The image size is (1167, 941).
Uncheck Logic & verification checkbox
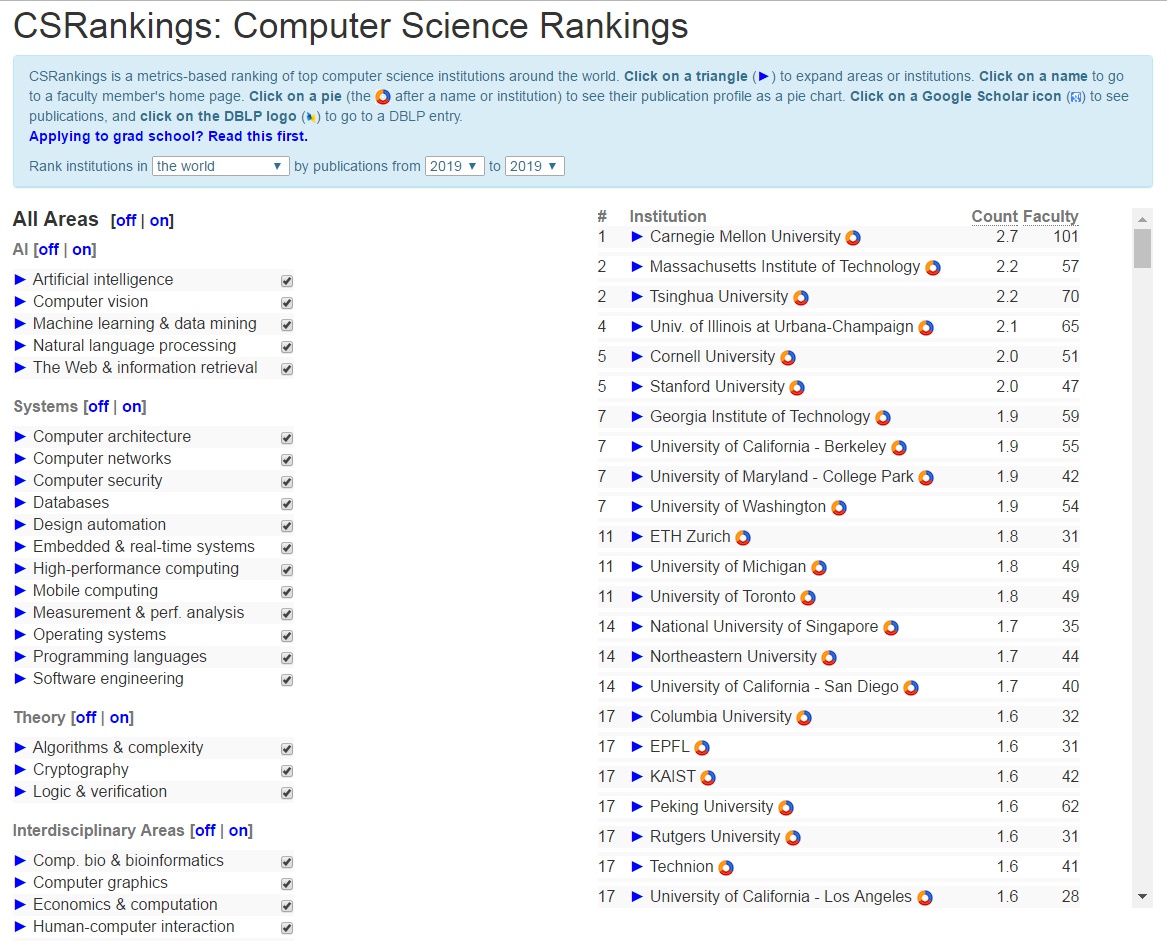pyautogui.click(x=287, y=793)
